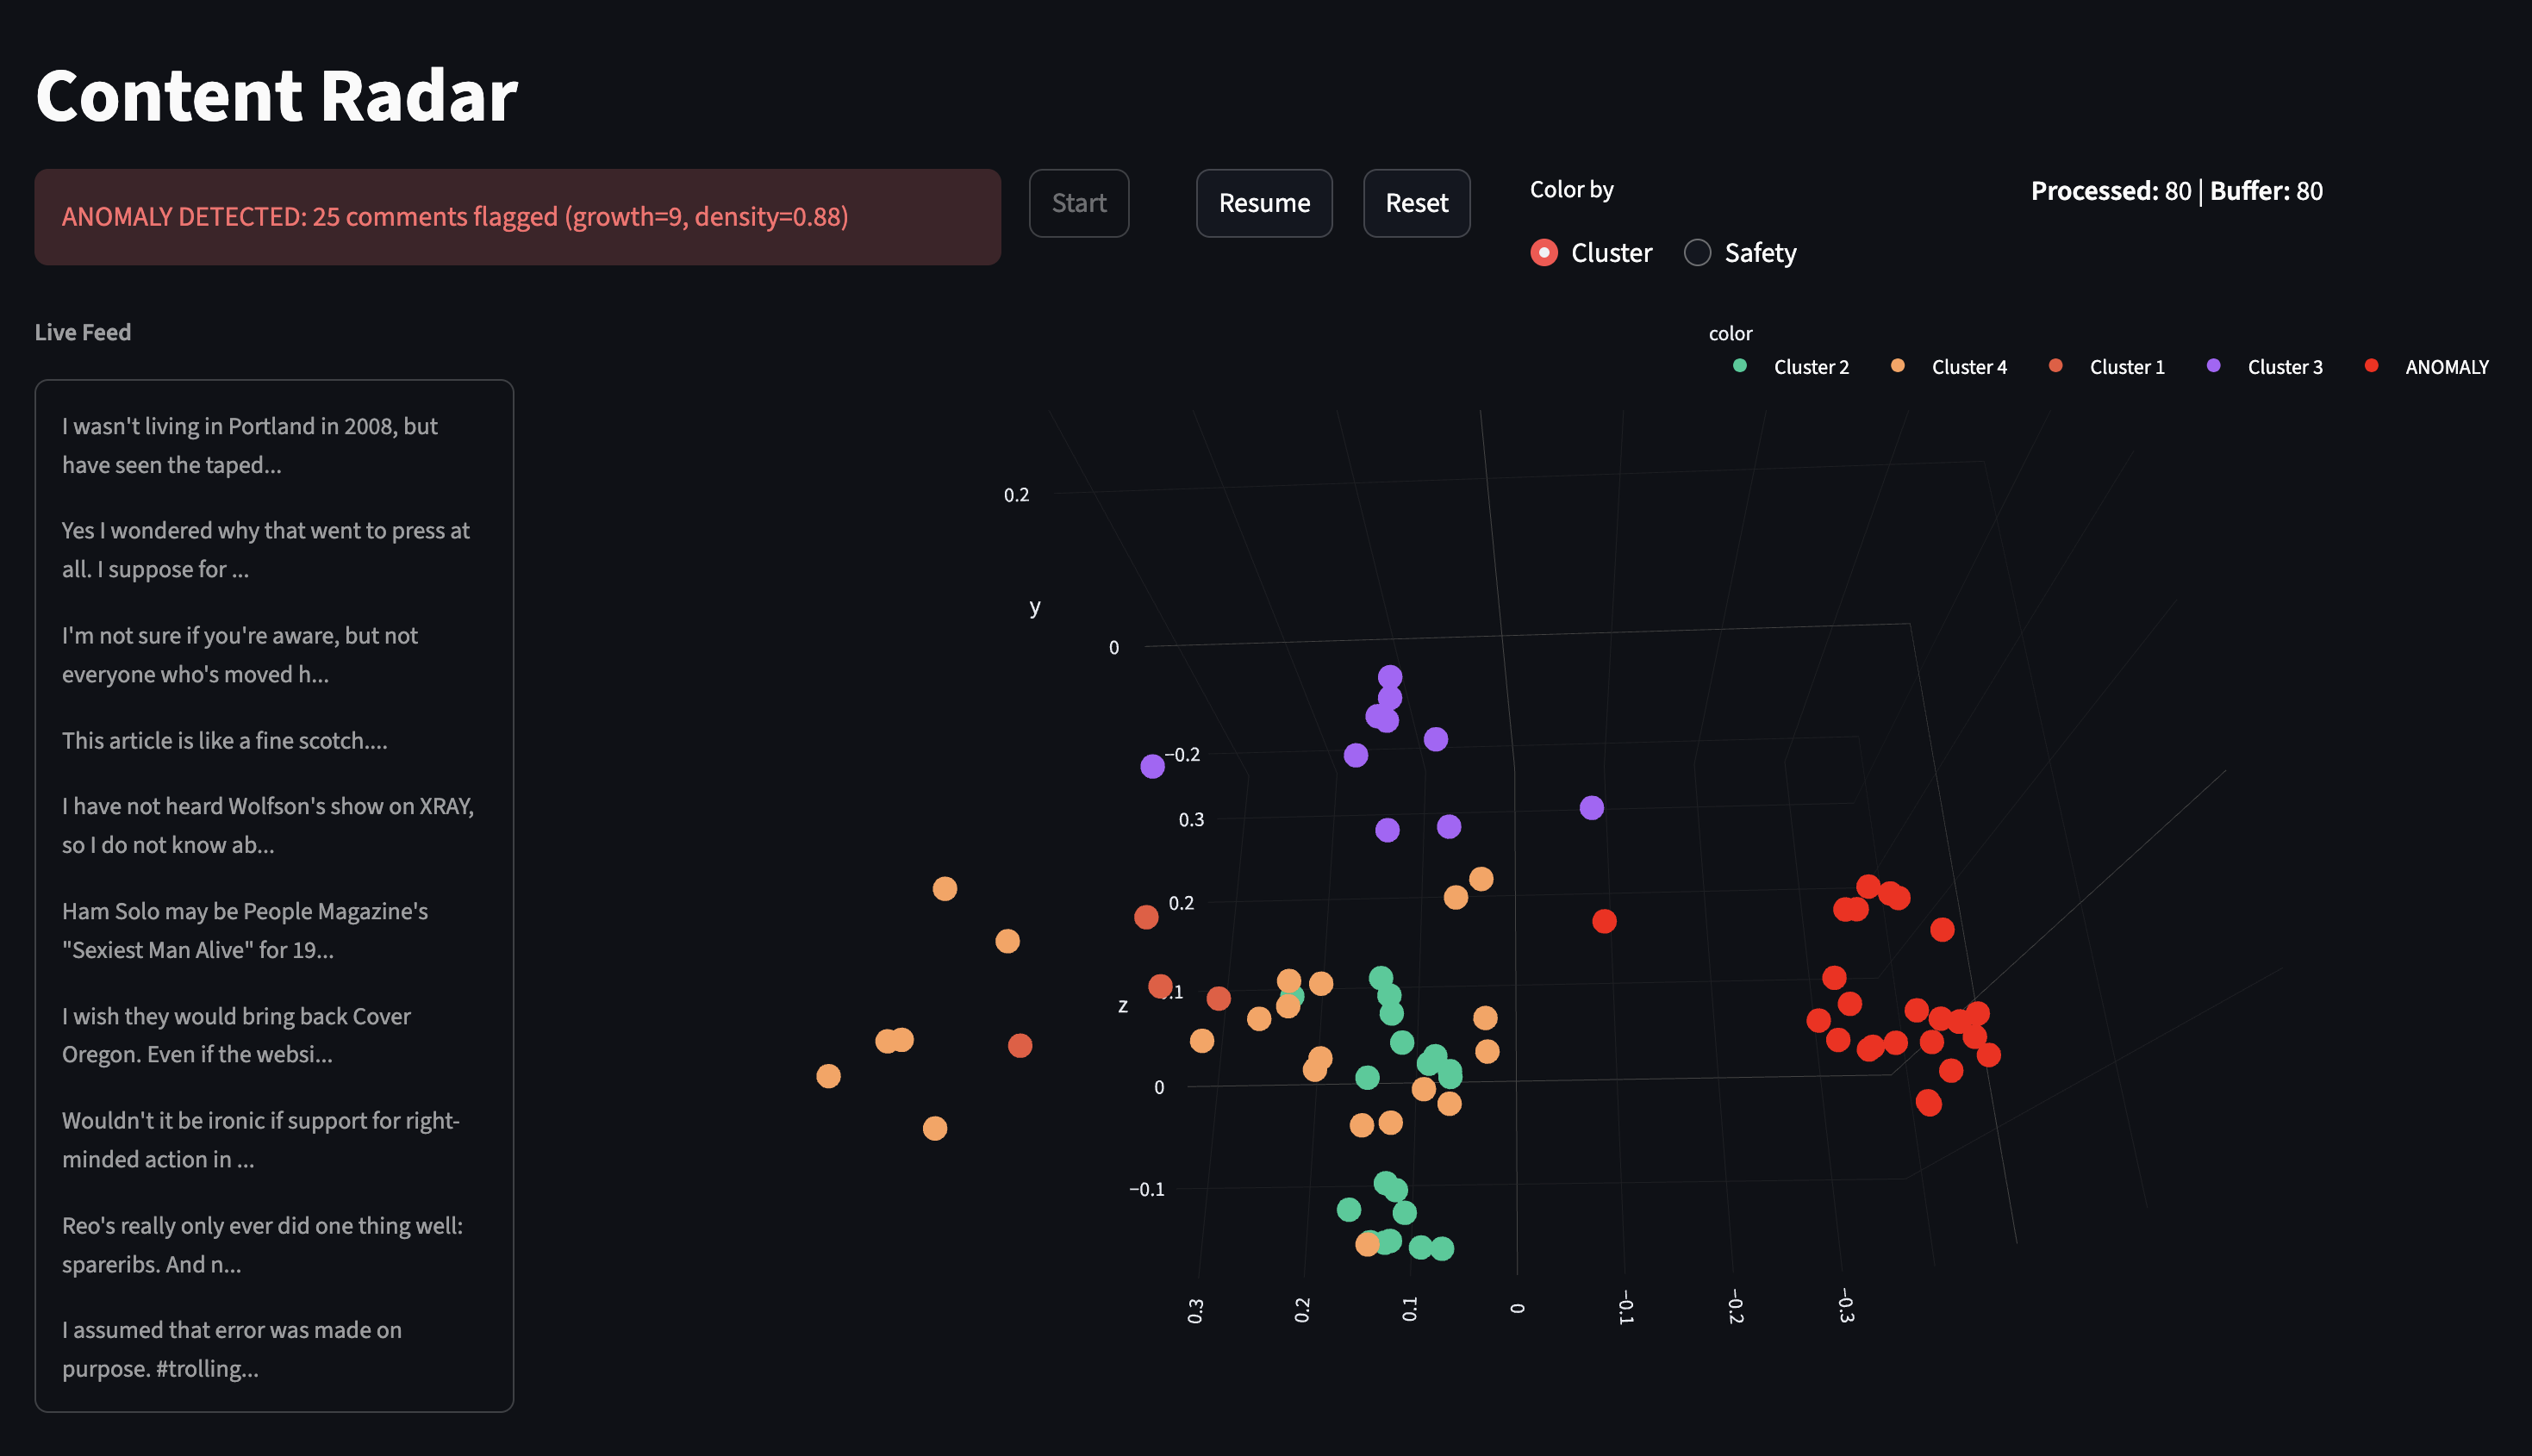Click the Cover Oregon comment
This screenshot has width=2532, height=1456.
(236, 1035)
